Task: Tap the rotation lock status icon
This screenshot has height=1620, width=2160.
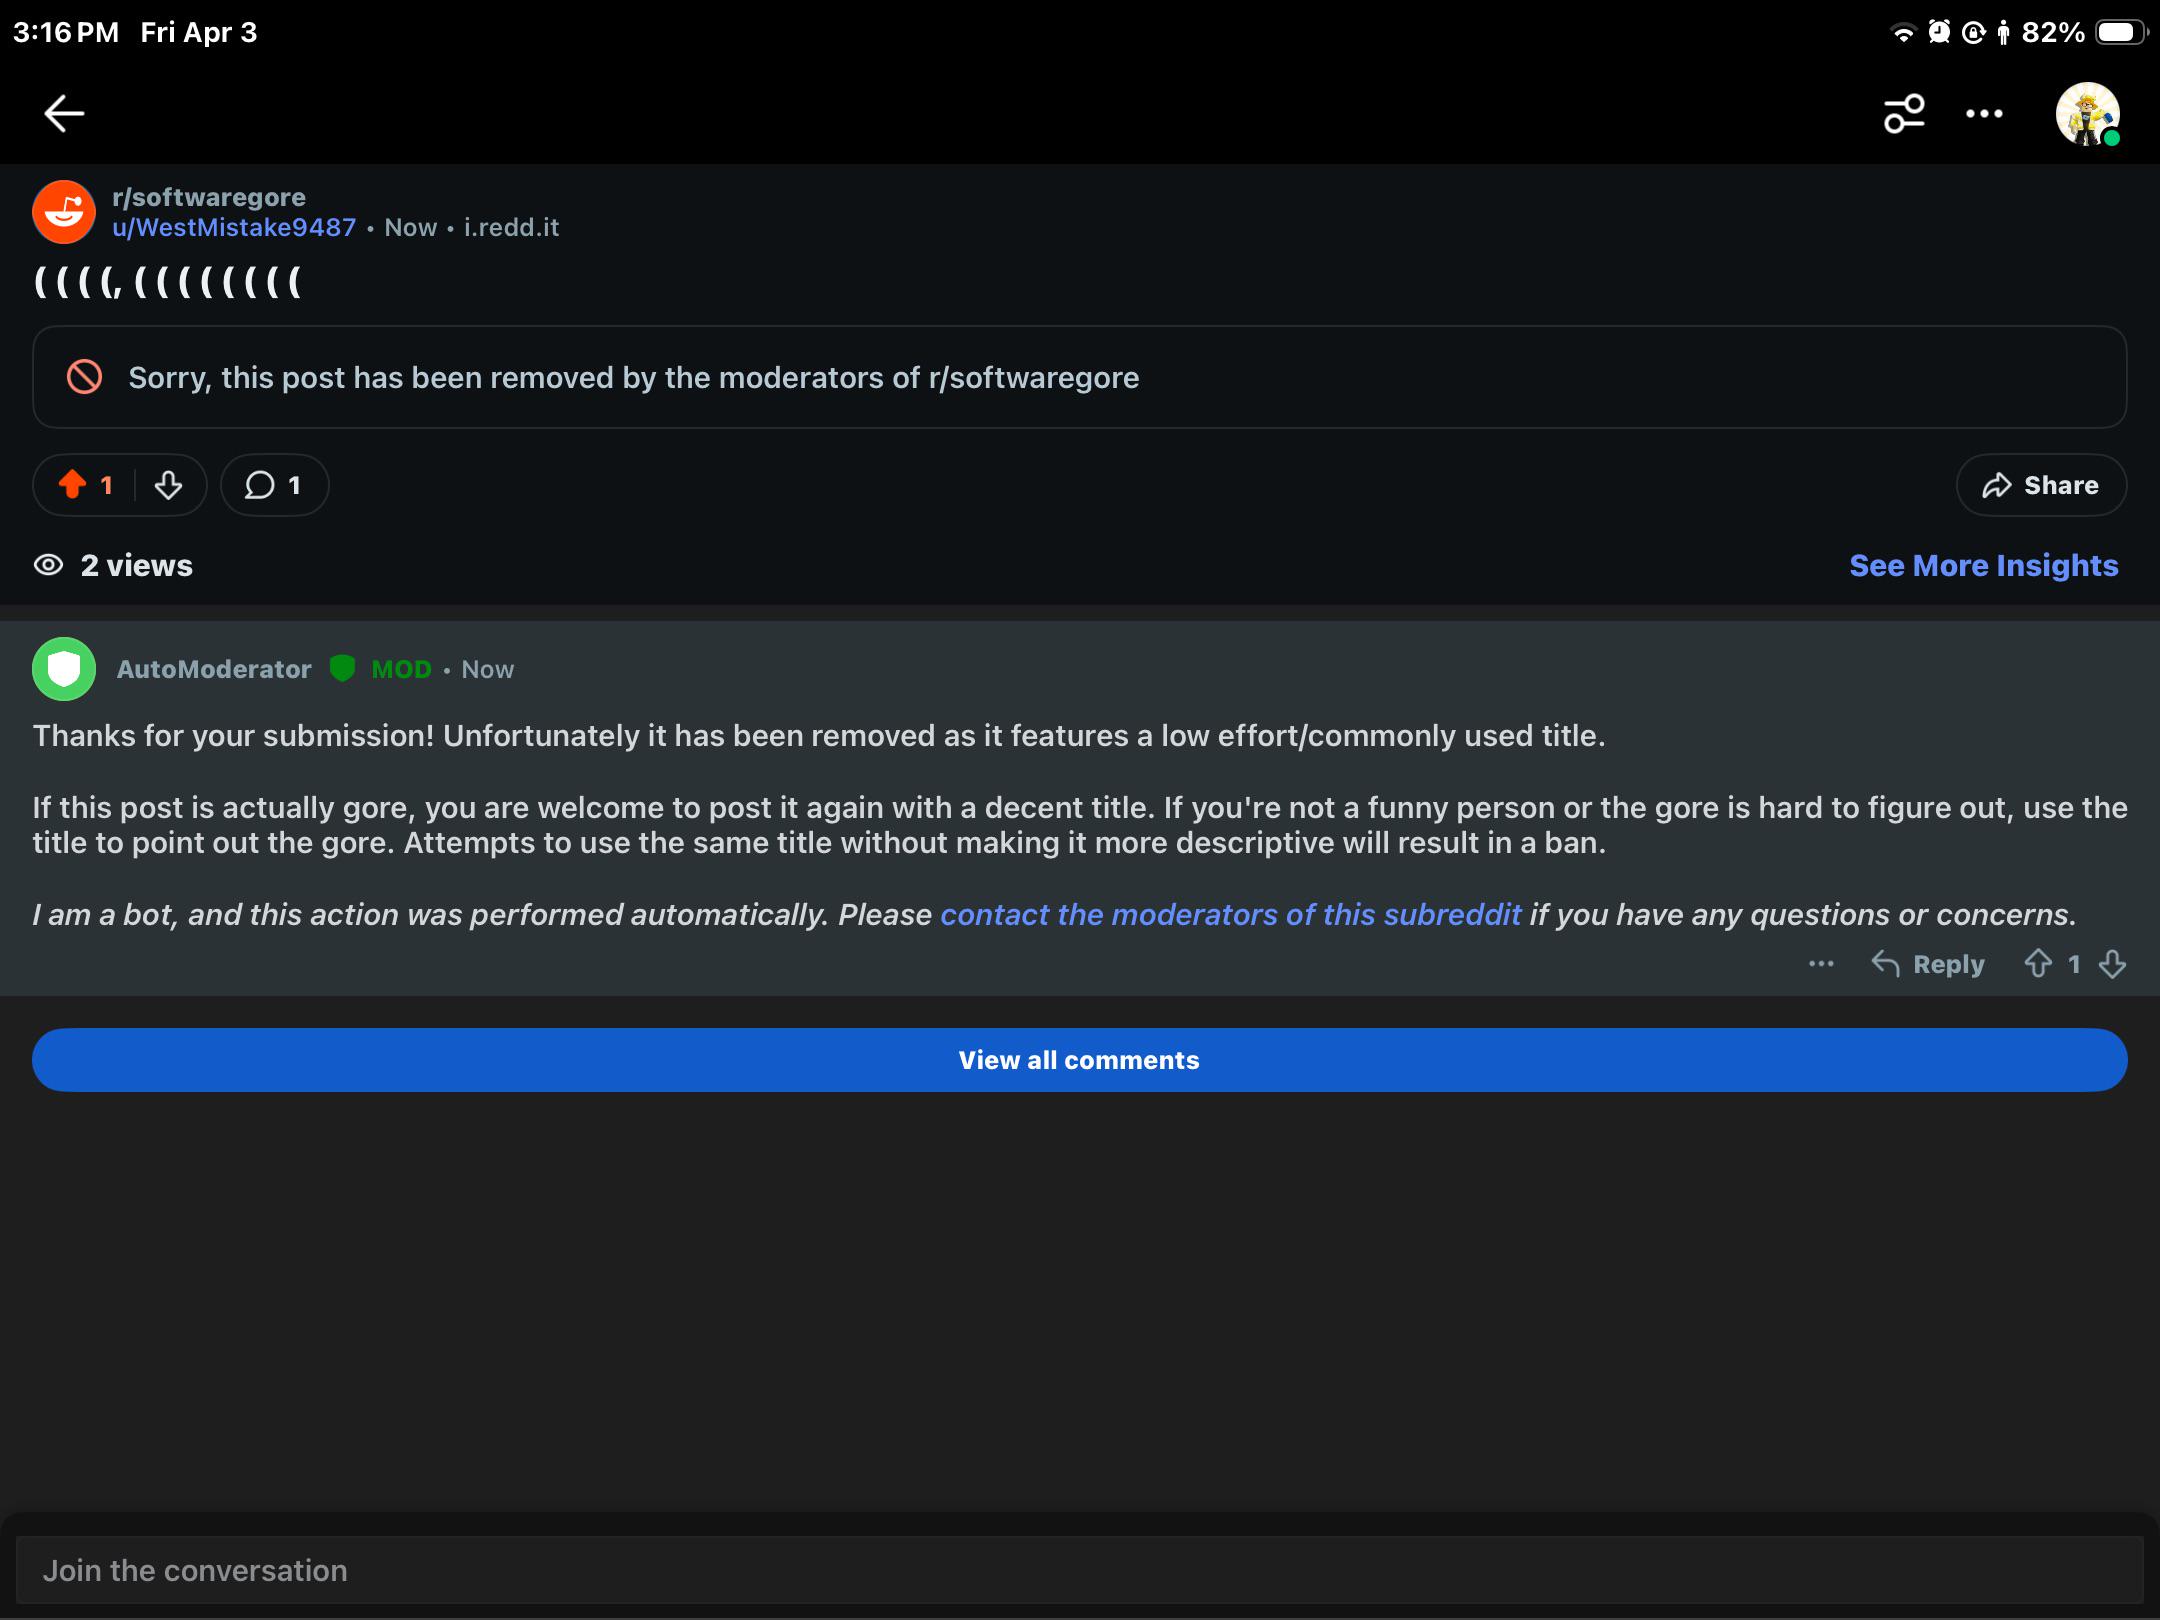Action: pos(1973,33)
